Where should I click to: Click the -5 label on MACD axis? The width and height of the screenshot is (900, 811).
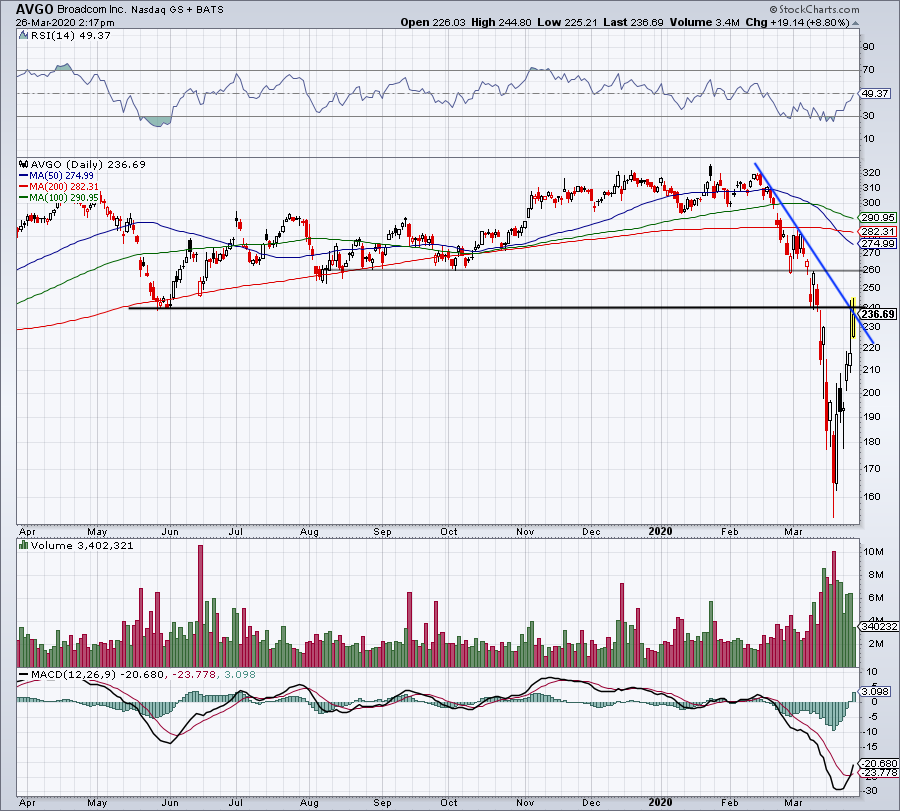point(872,716)
